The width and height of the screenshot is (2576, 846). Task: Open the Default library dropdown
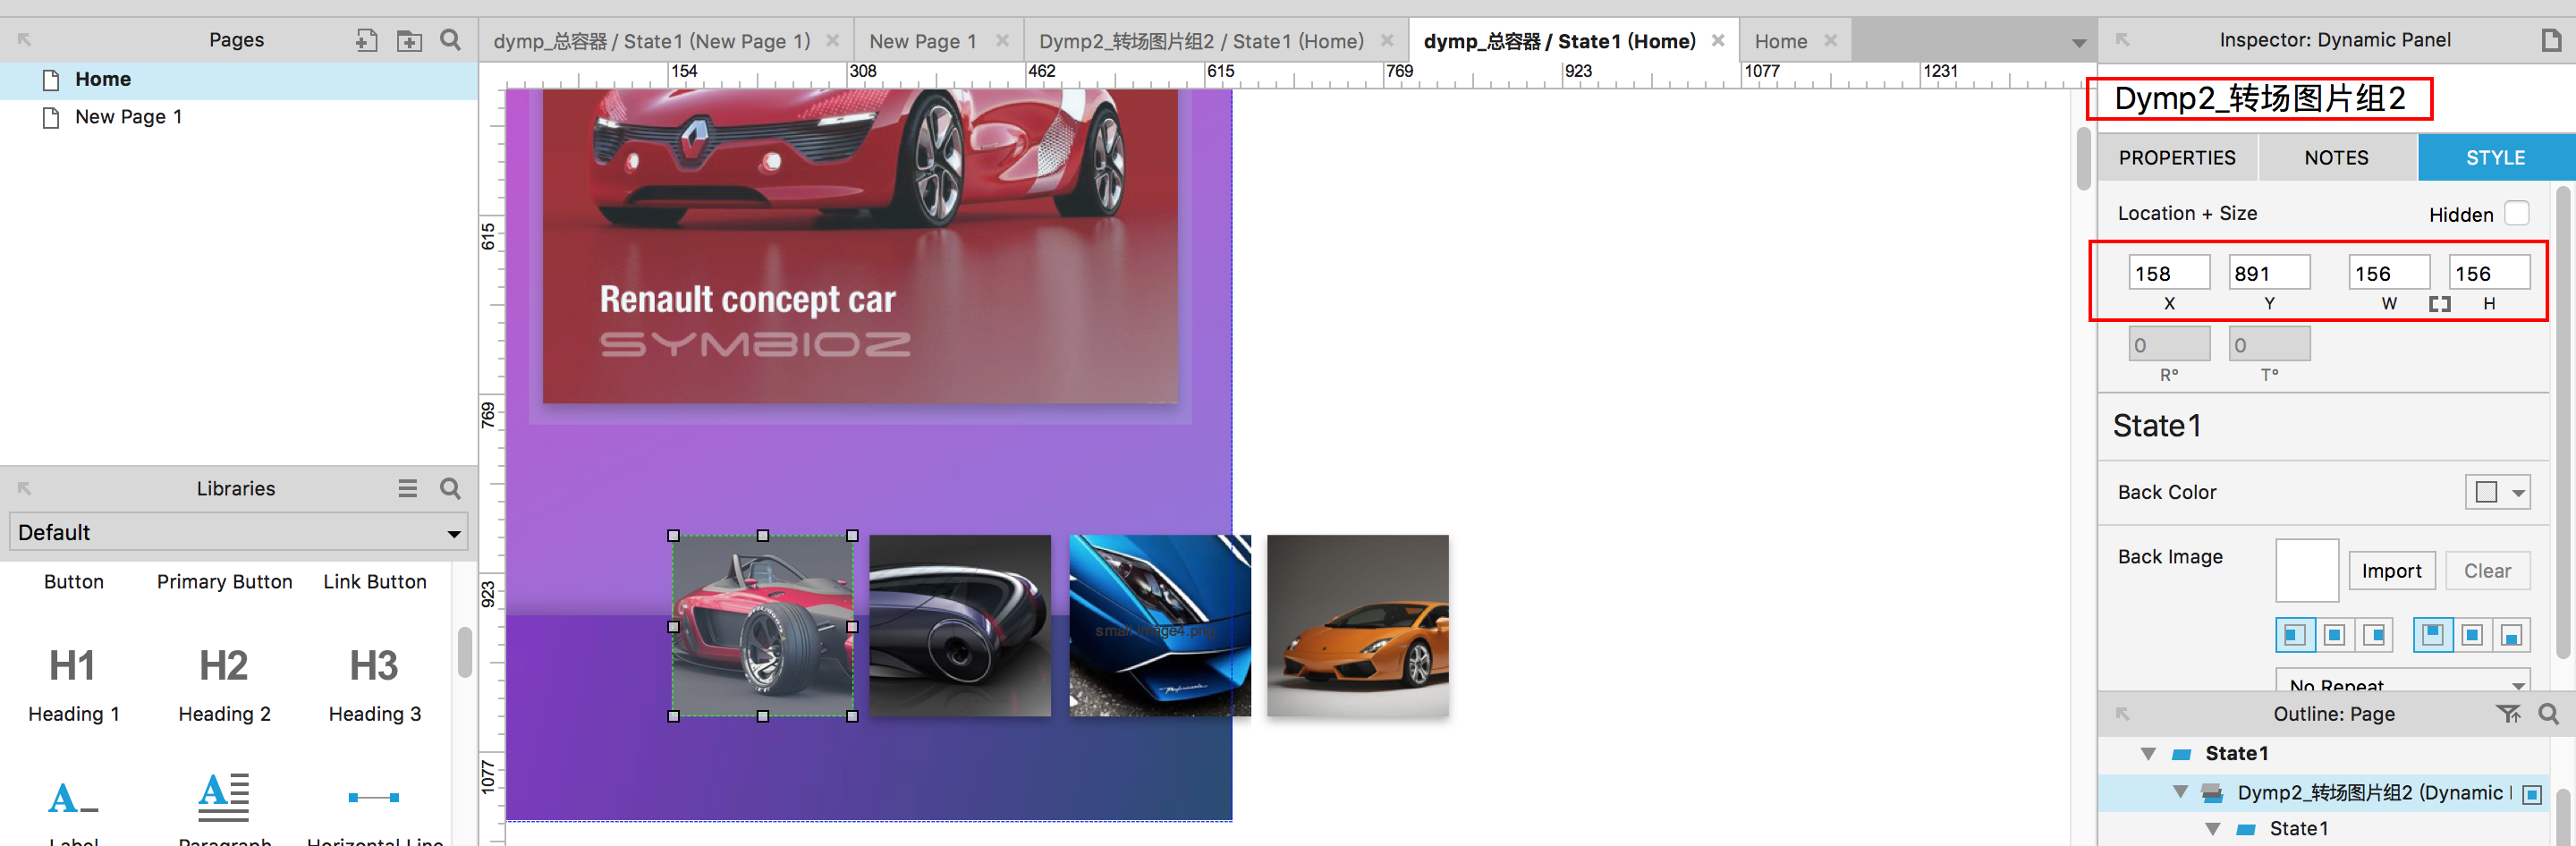click(239, 532)
